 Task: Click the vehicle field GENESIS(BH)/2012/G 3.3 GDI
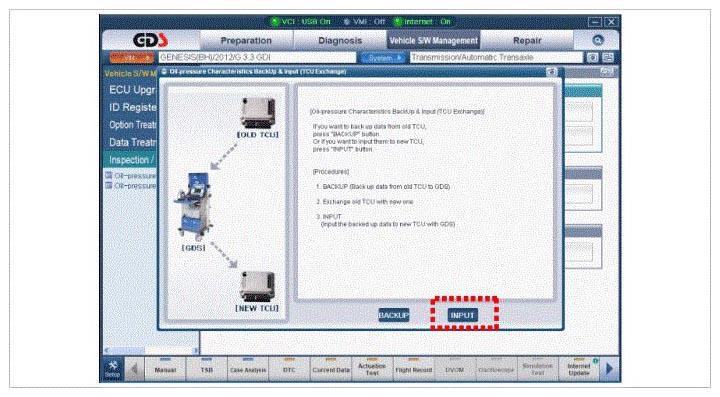tap(257, 57)
